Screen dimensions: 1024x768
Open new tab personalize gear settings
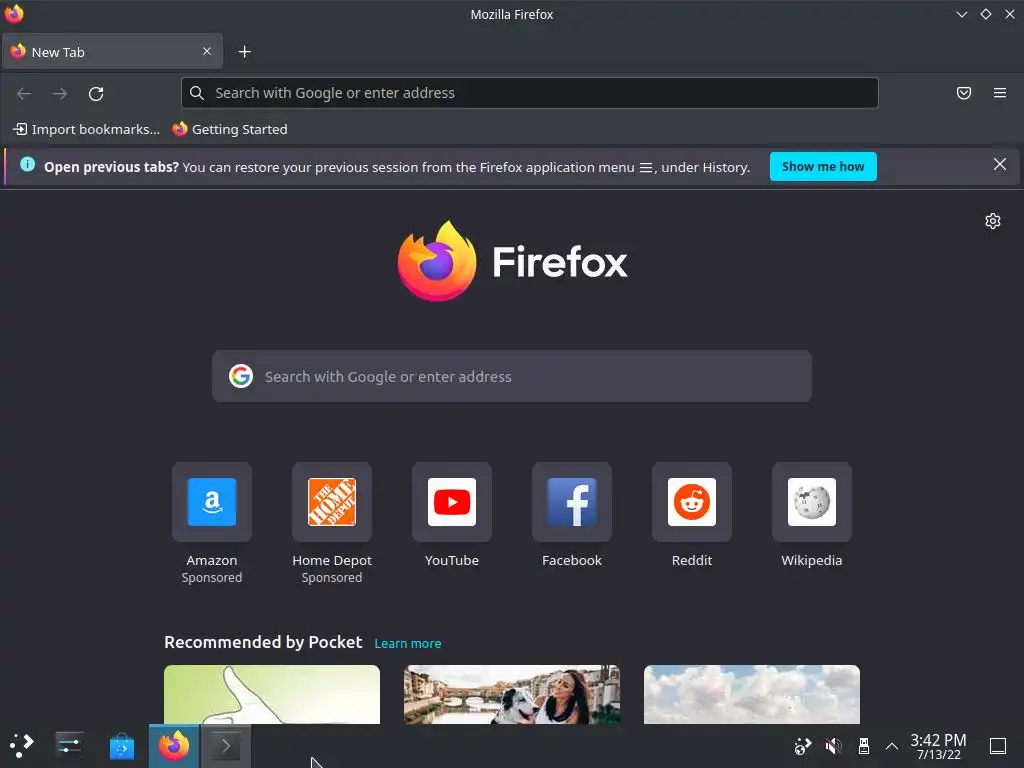993,221
